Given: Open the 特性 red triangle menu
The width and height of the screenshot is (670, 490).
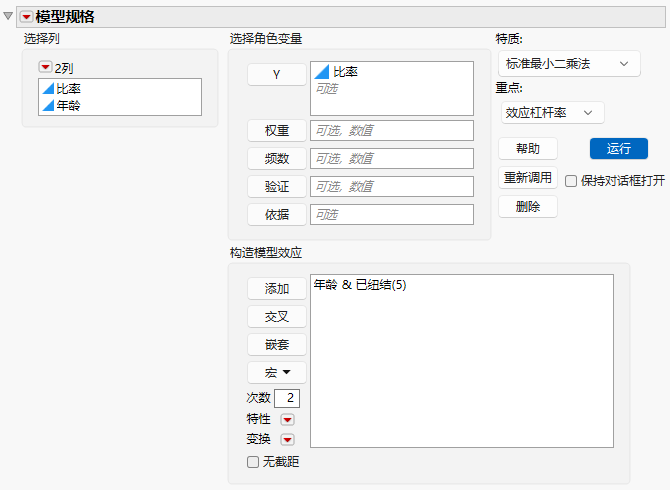Looking at the screenshot, I should tap(287, 420).
